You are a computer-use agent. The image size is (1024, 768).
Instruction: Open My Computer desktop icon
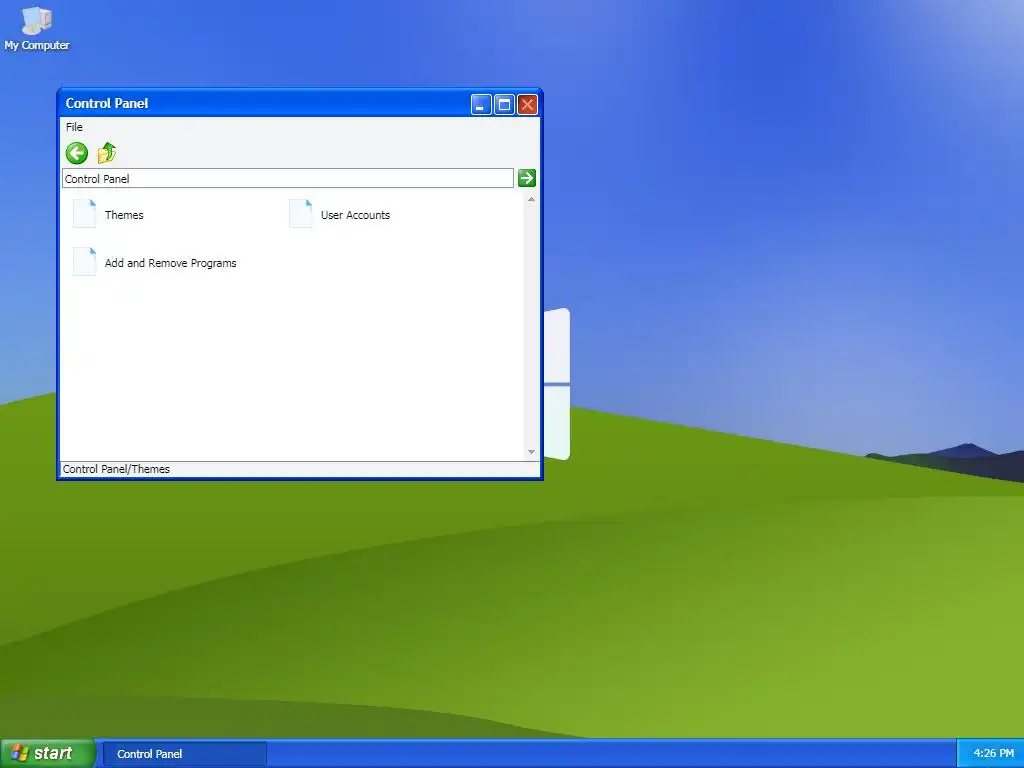37,27
